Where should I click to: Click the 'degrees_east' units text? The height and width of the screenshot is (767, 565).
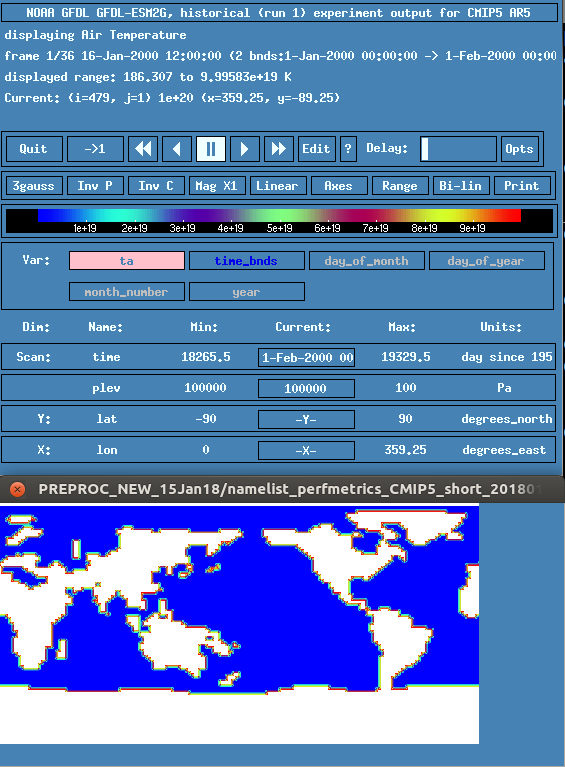[x=504, y=450]
